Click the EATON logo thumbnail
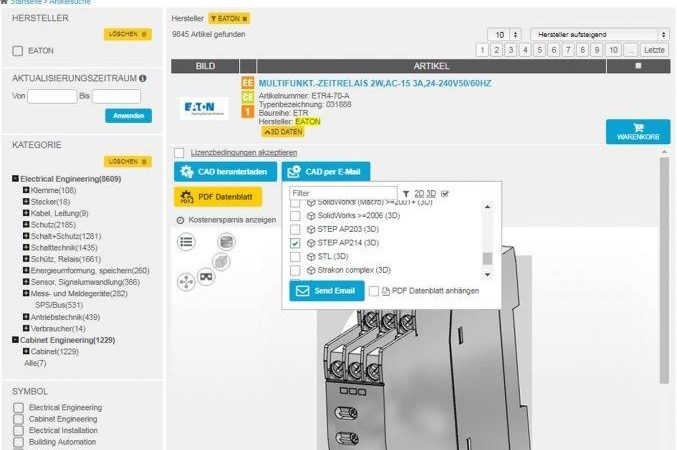This screenshot has height=450, width=677. [204, 108]
